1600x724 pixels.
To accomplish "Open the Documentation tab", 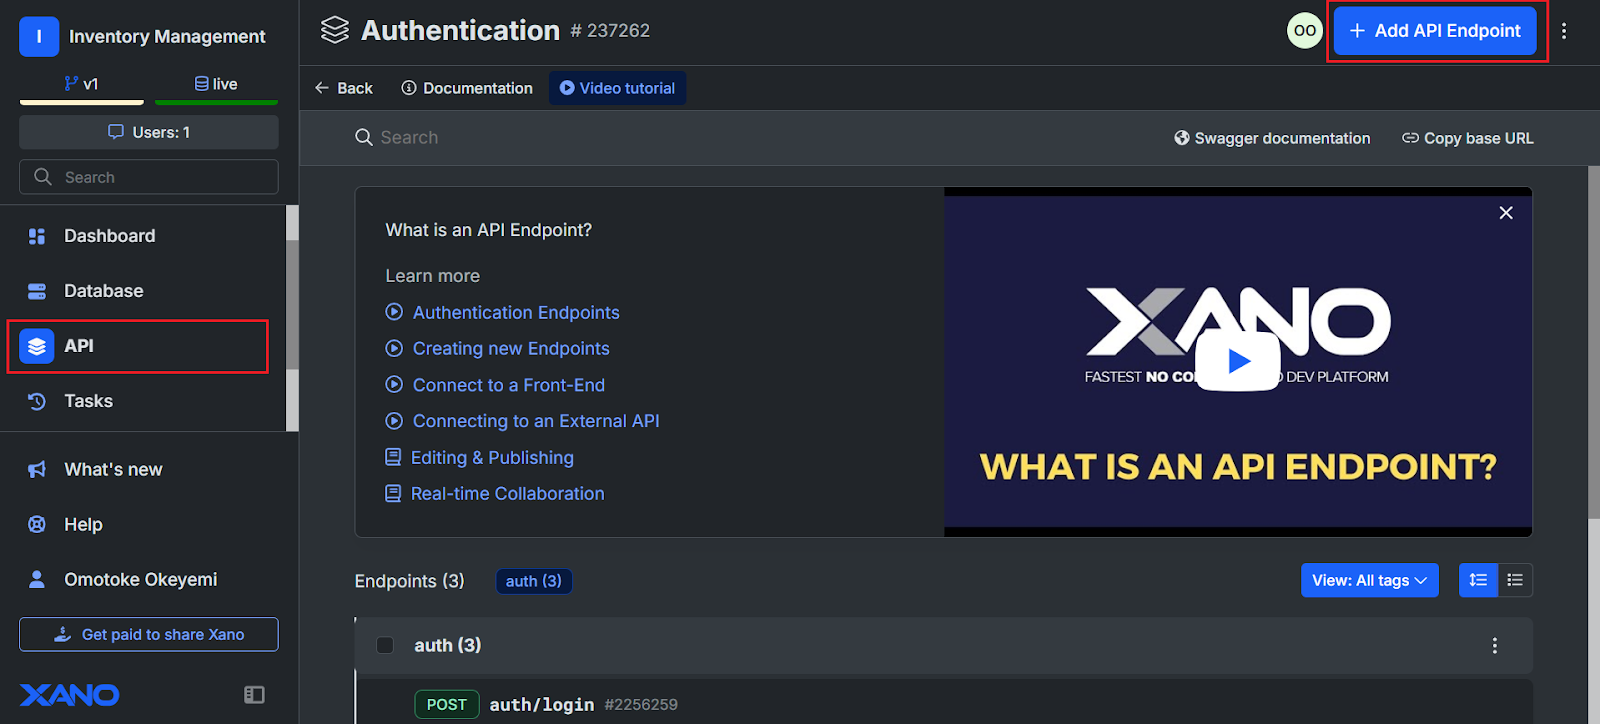I will pos(467,88).
